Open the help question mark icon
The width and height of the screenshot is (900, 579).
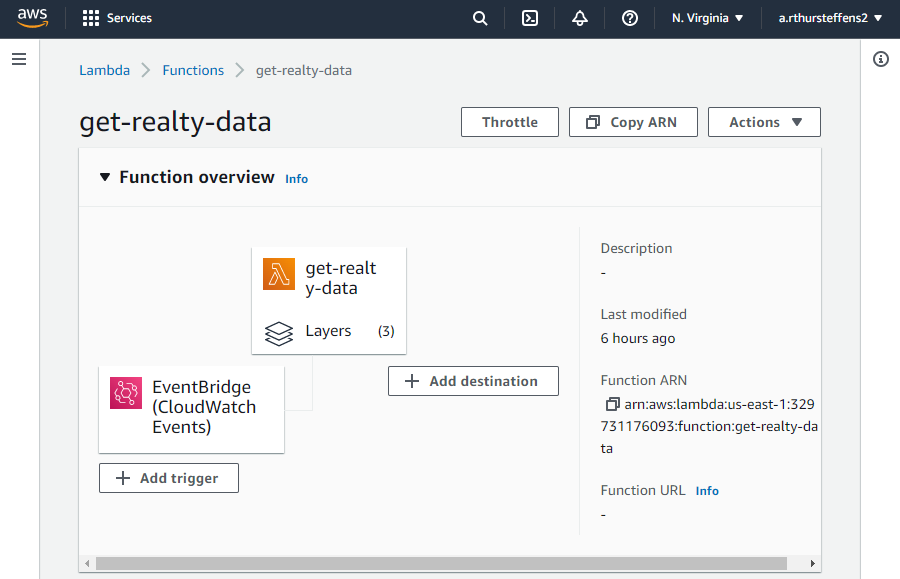click(630, 18)
